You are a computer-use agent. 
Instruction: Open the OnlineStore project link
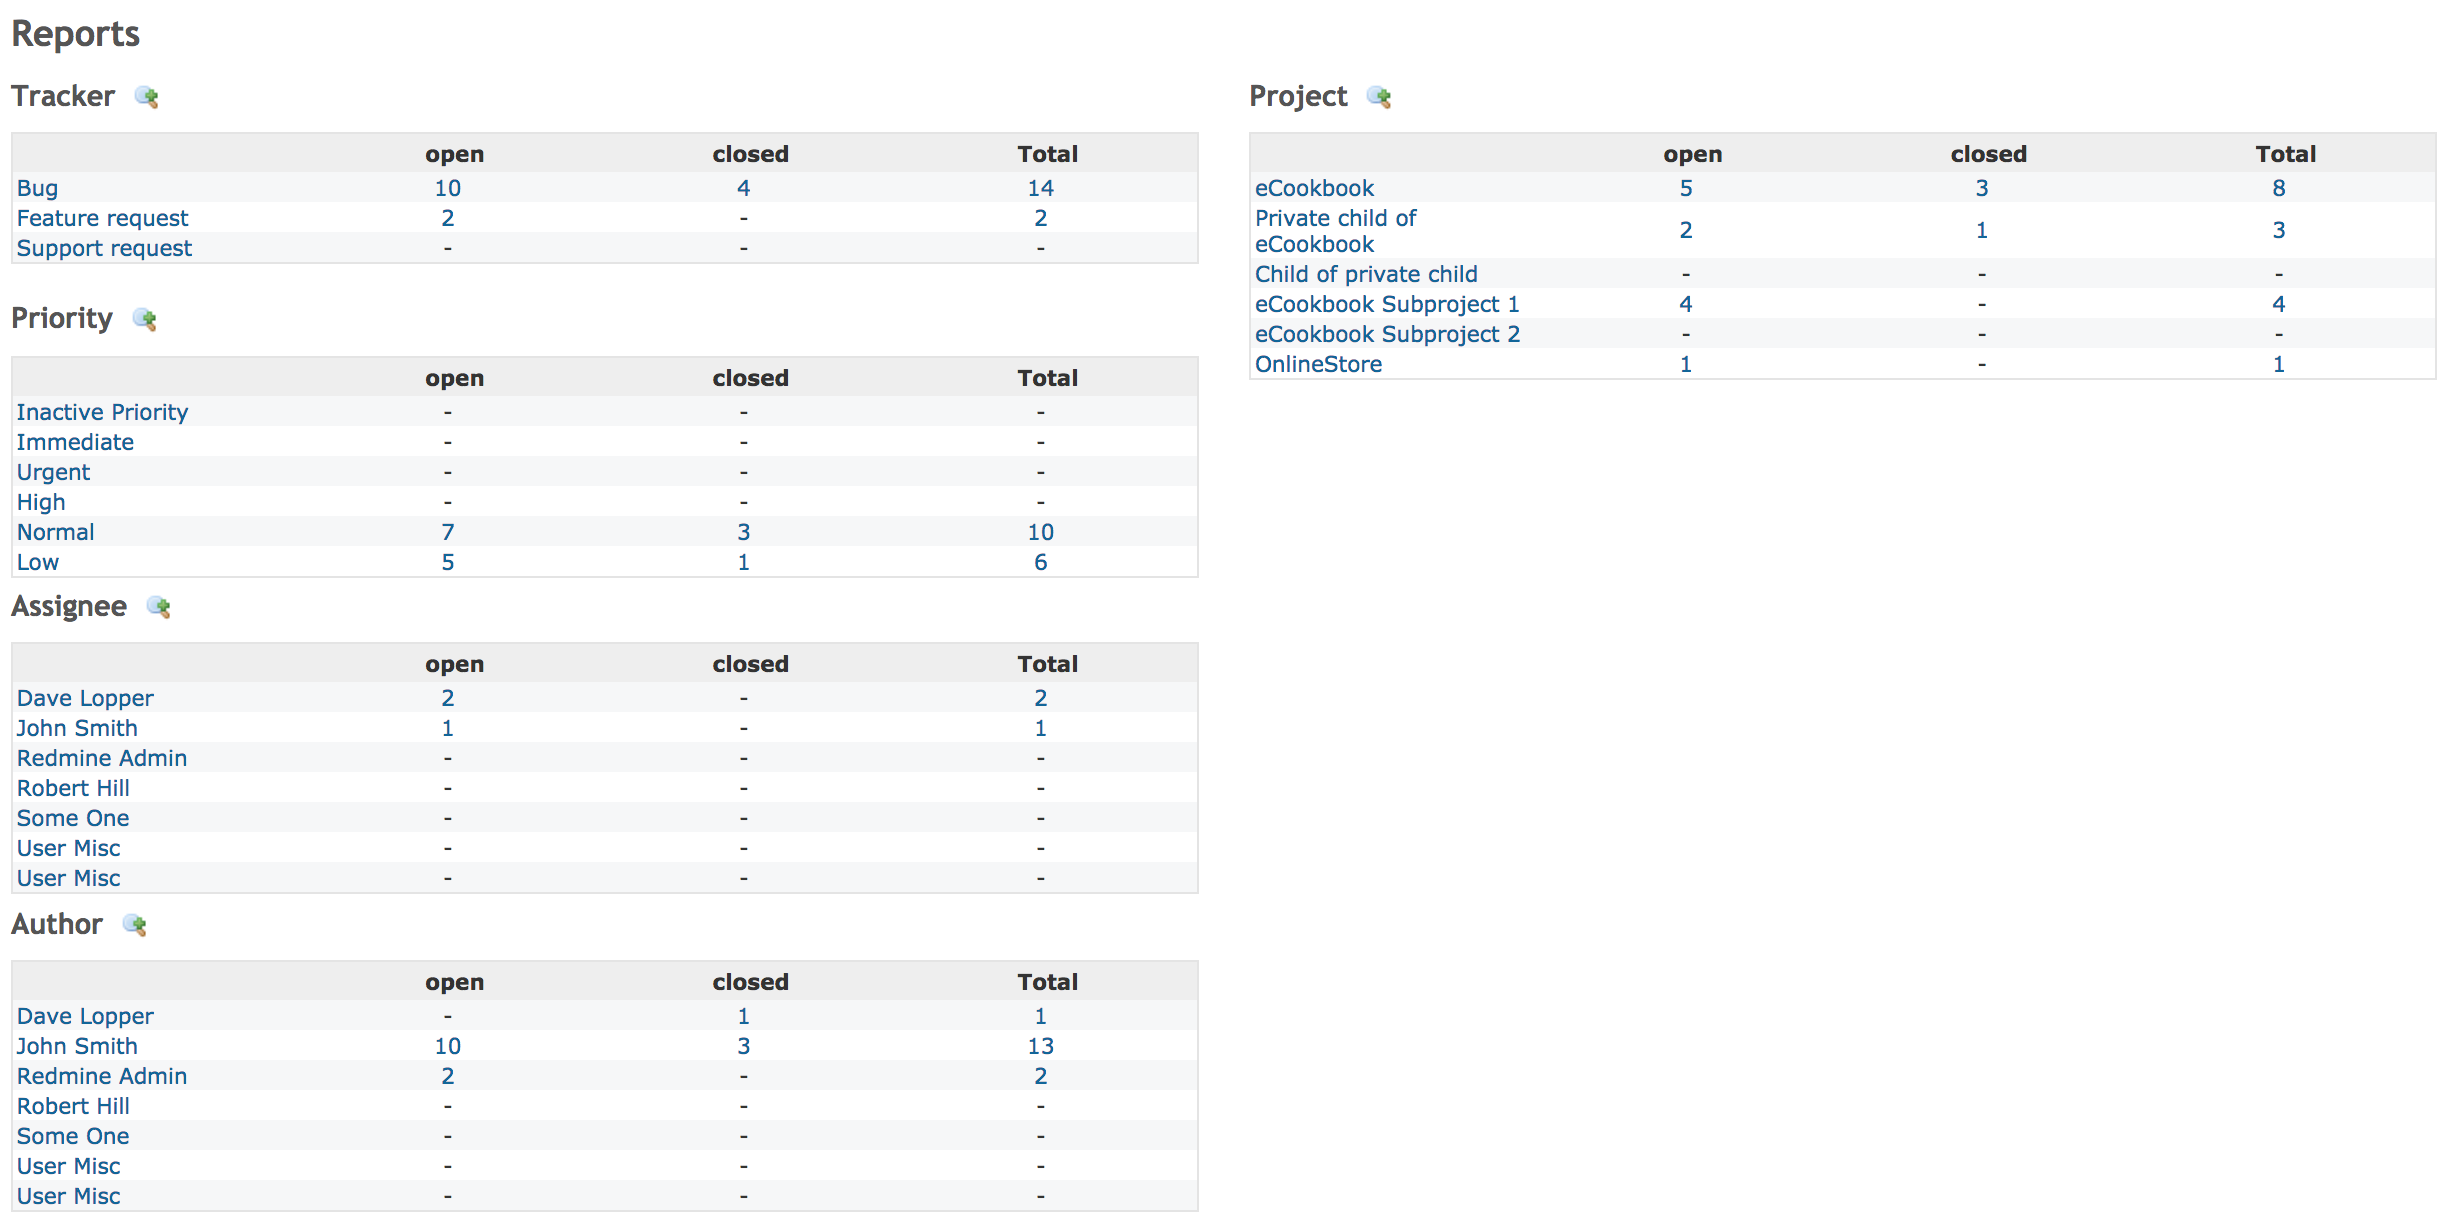1318,364
